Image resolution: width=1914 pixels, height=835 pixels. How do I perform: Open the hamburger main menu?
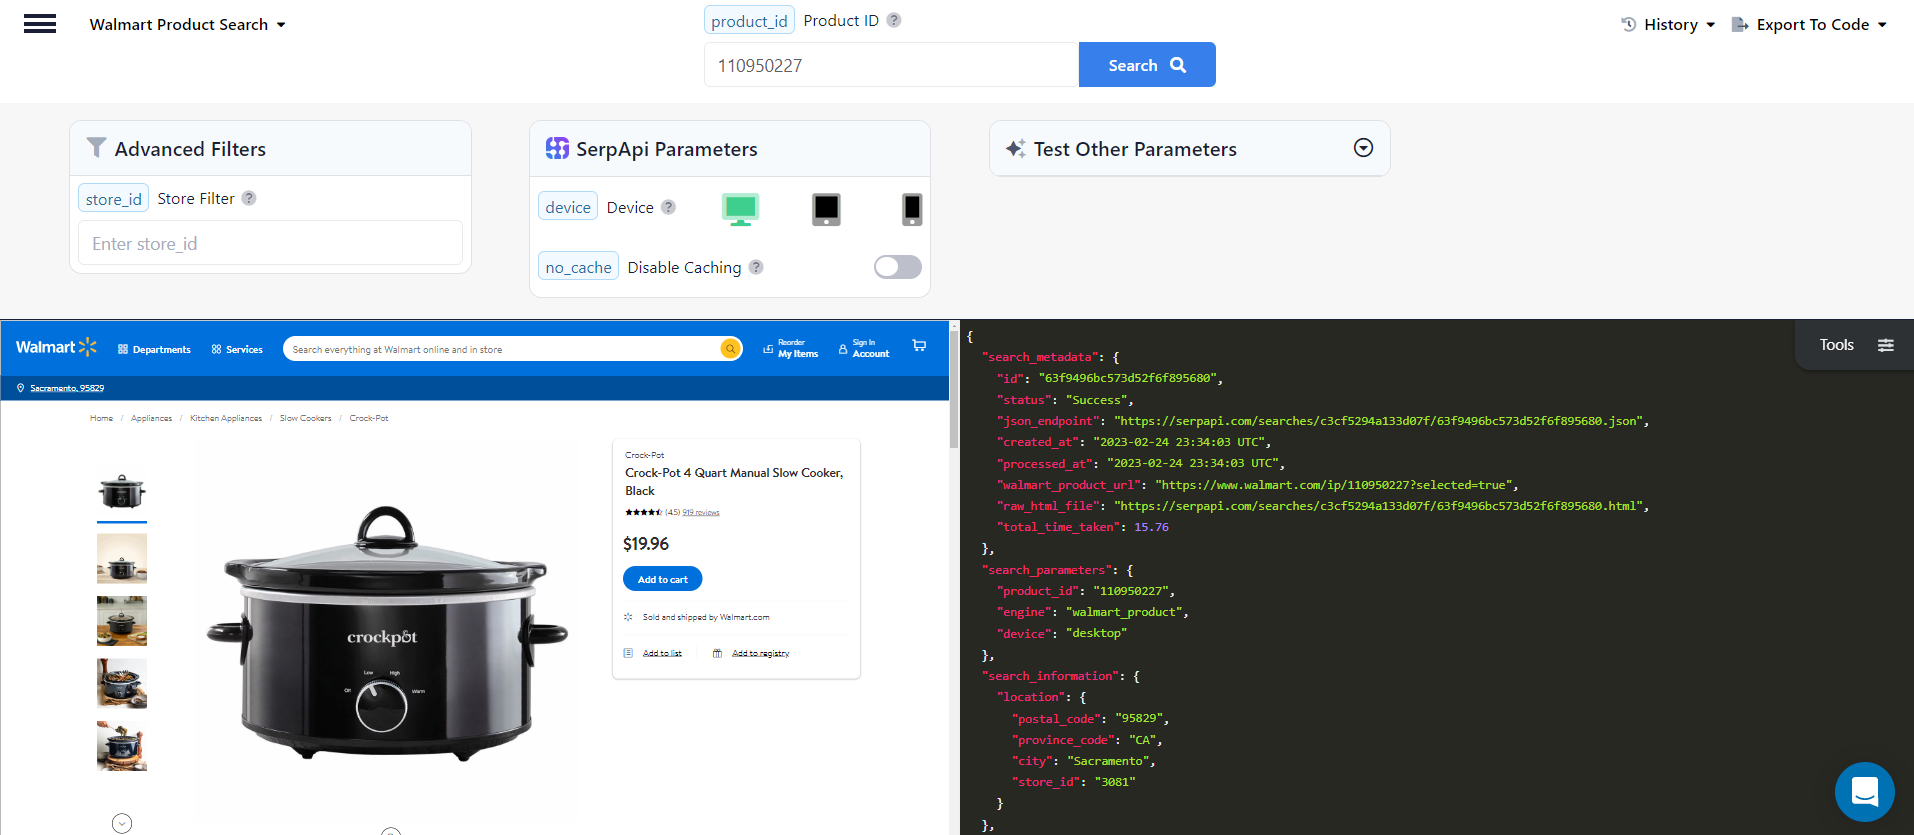click(x=40, y=24)
